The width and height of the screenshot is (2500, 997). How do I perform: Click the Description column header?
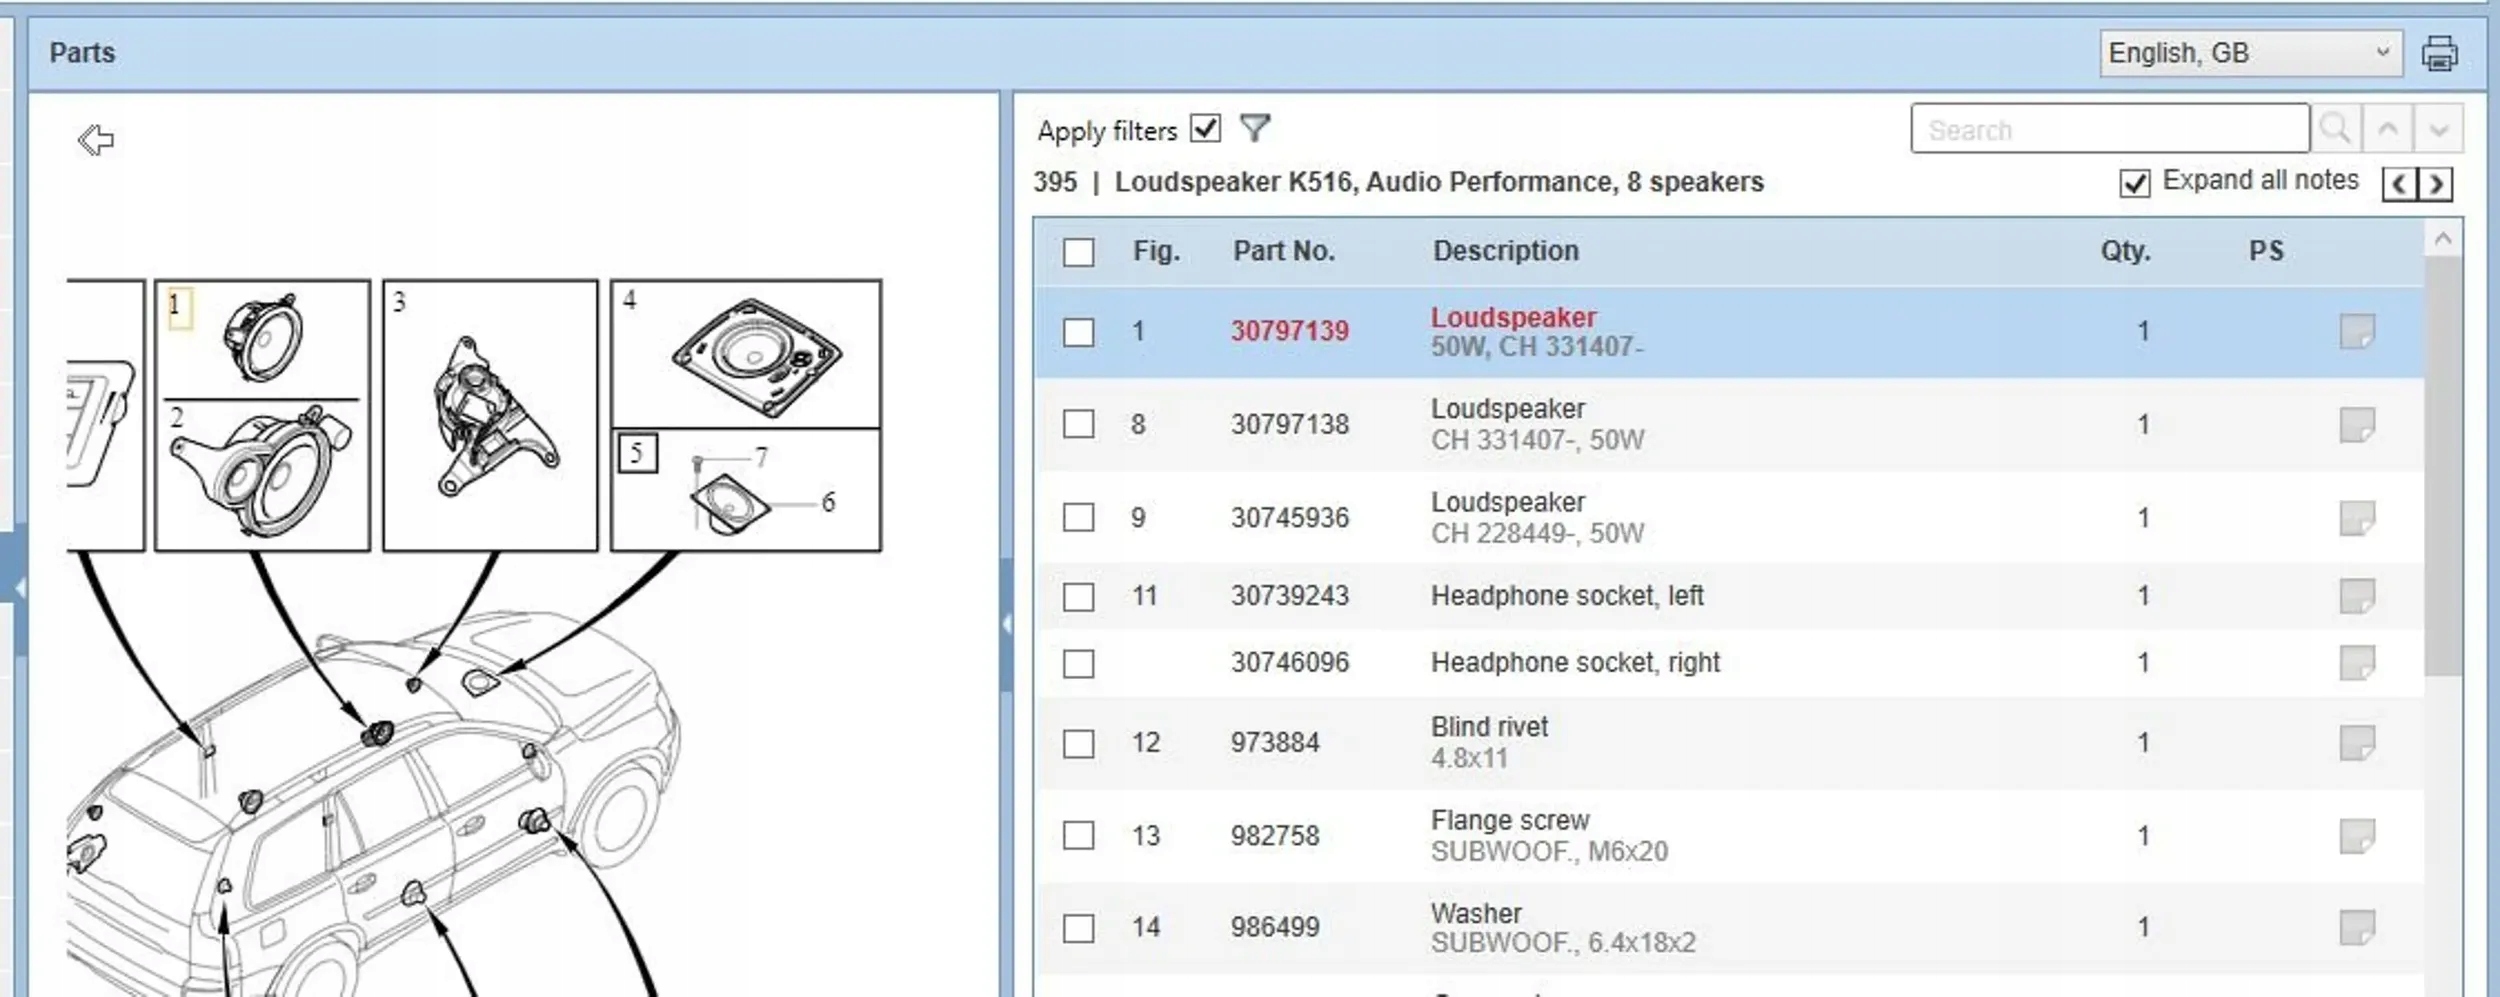1506,251
